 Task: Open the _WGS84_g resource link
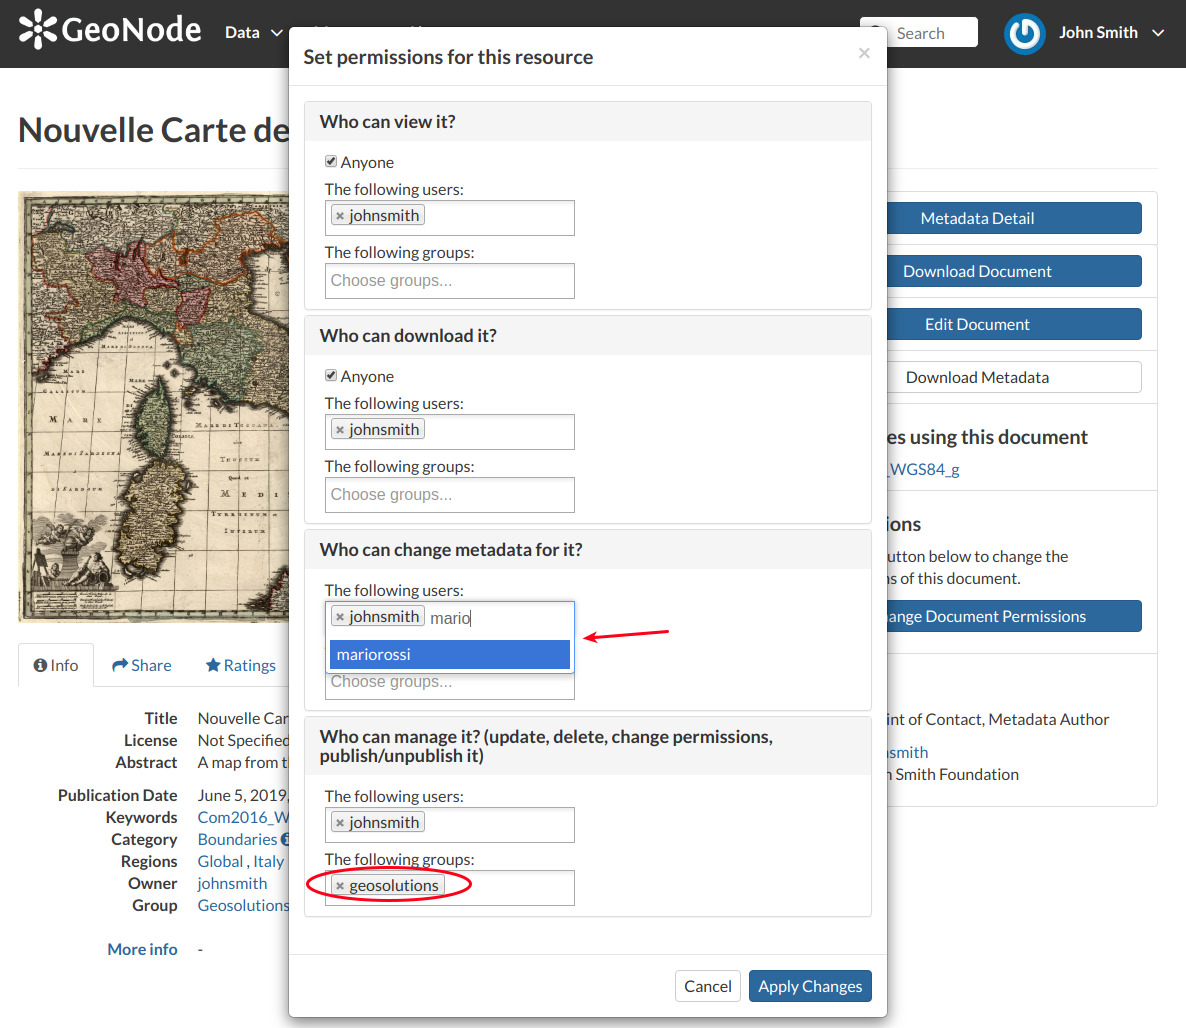click(924, 469)
